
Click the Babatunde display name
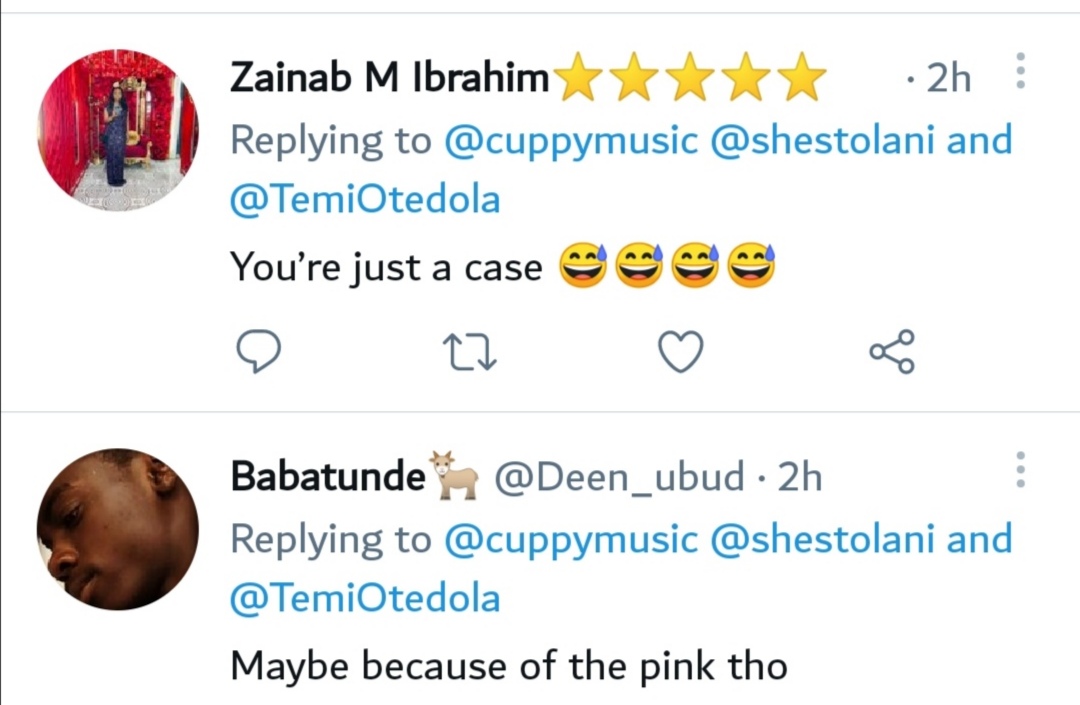point(328,477)
